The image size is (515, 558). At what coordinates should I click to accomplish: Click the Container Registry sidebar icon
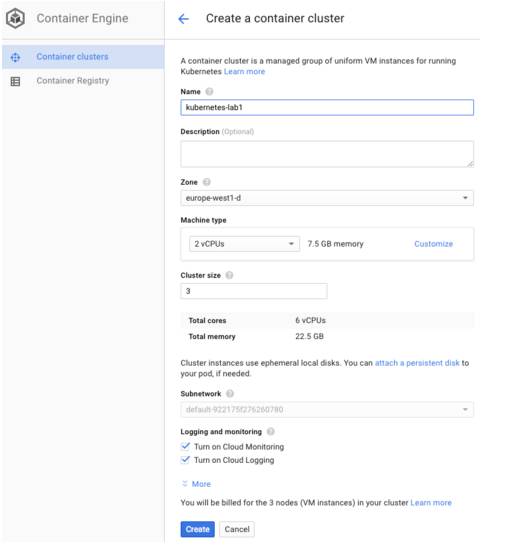[x=15, y=81]
